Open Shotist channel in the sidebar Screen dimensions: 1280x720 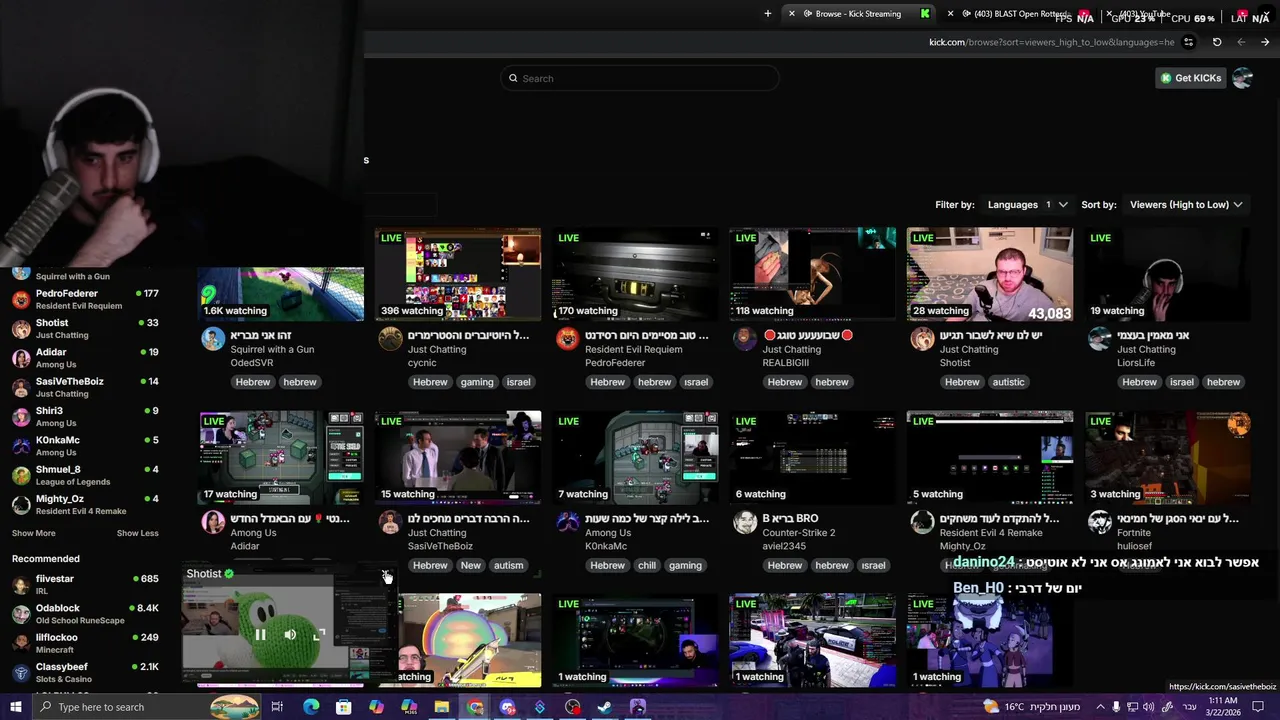pyautogui.click(x=85, y=328)
